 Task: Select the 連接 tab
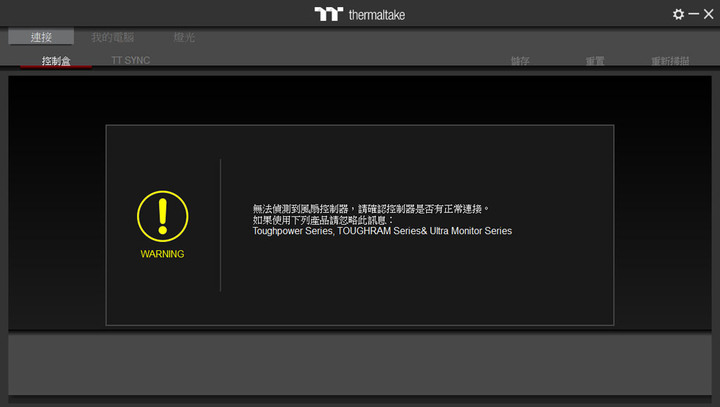(x=41, y=37)
